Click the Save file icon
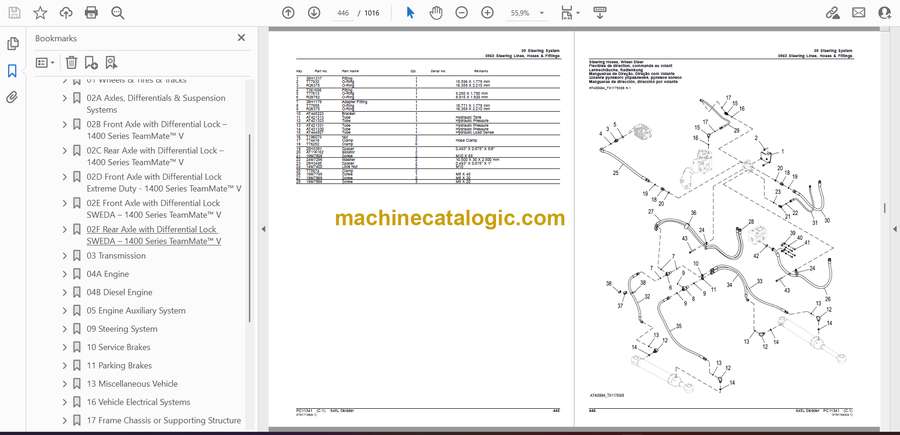 coord(14,13)
